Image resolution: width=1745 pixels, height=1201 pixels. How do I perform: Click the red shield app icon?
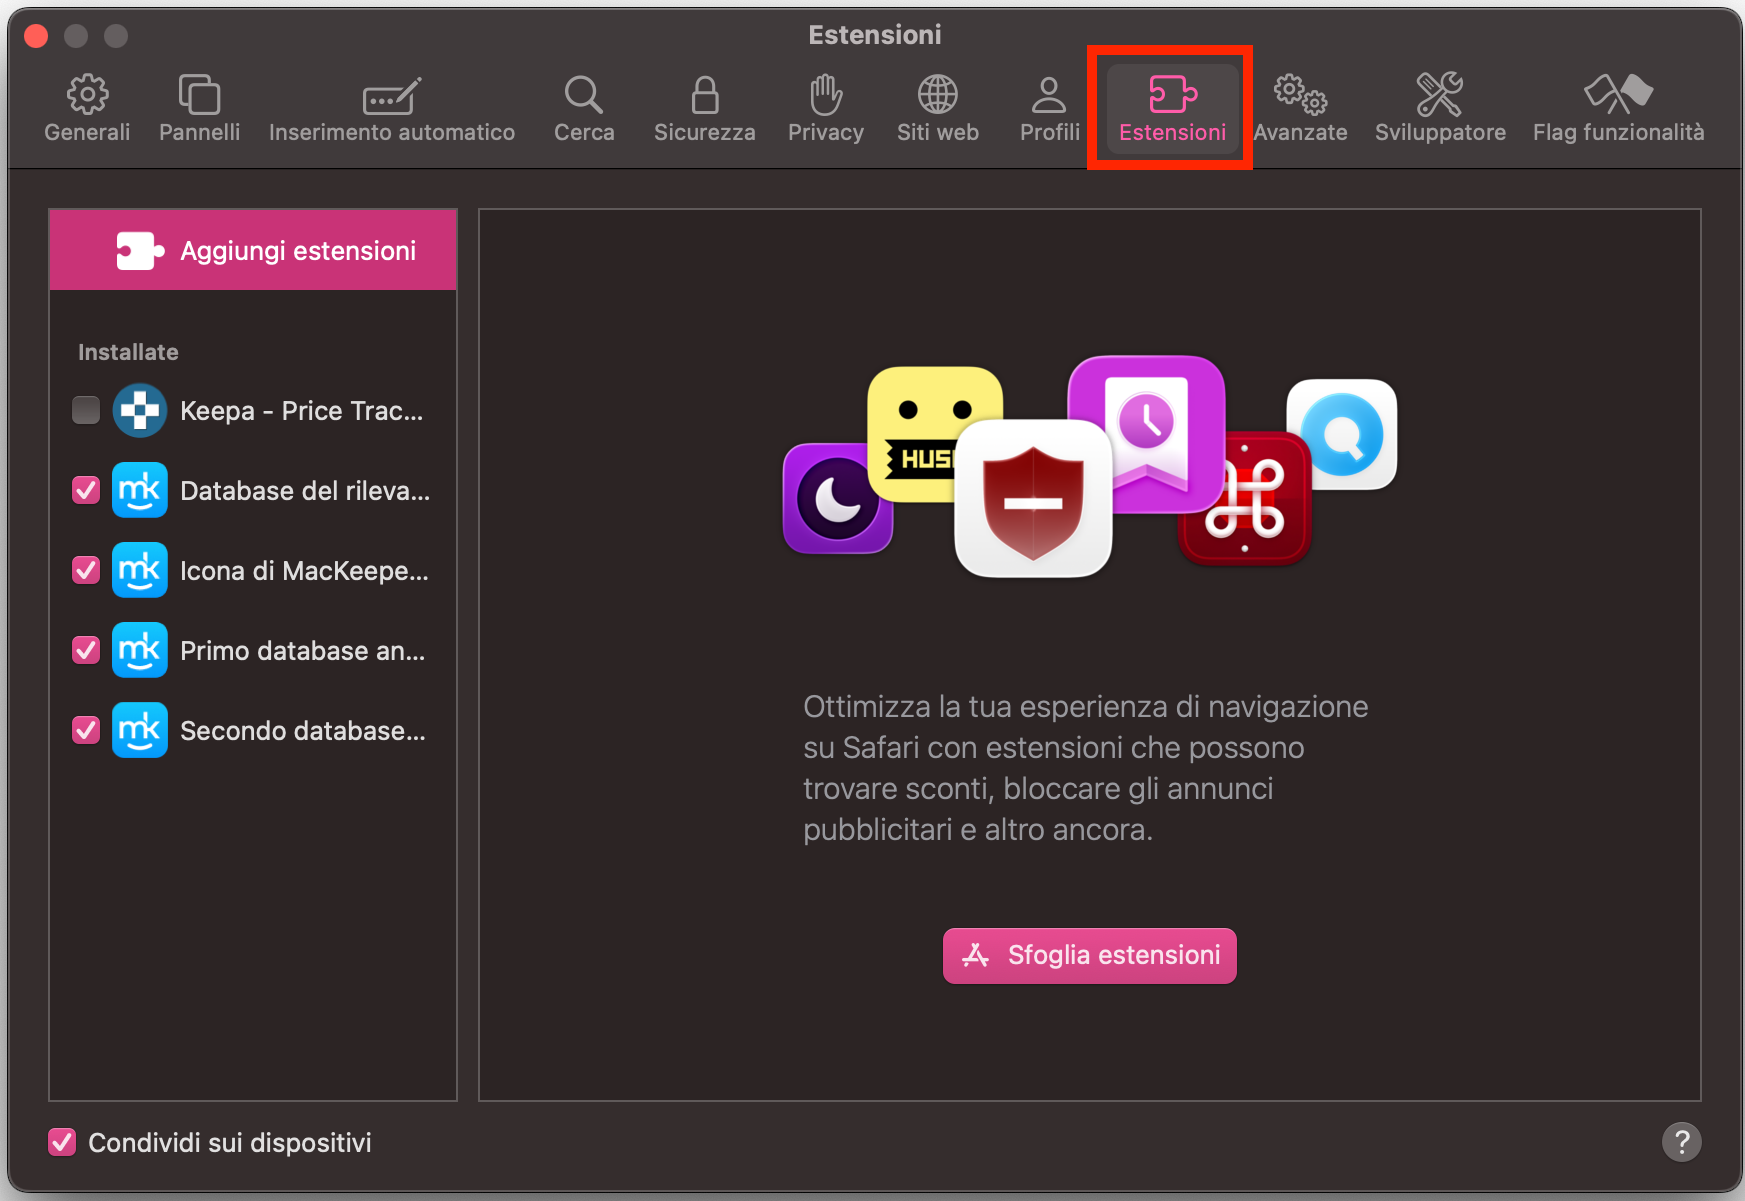pyautogui.click(x=1033, y=499)
